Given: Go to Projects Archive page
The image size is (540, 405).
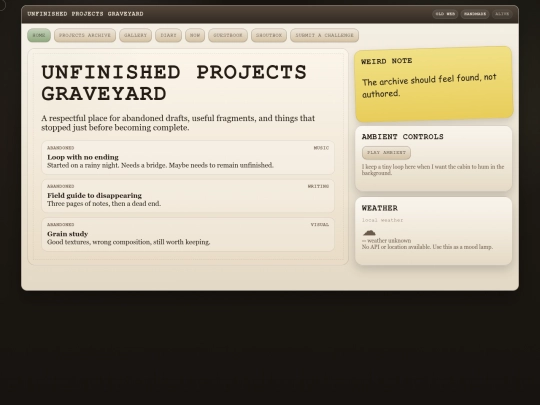Looking at the screenshot, I should click(x=85, y=35).
